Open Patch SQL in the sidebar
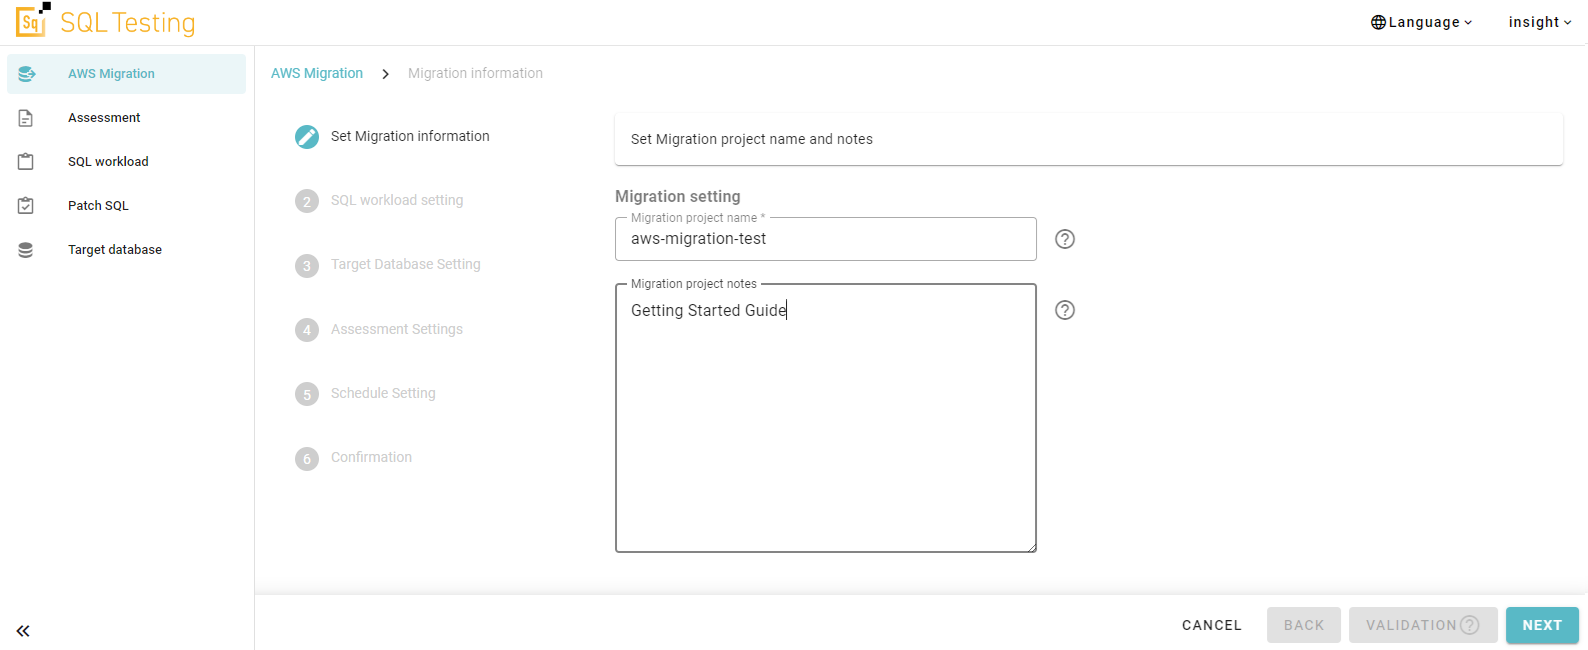 126,206
